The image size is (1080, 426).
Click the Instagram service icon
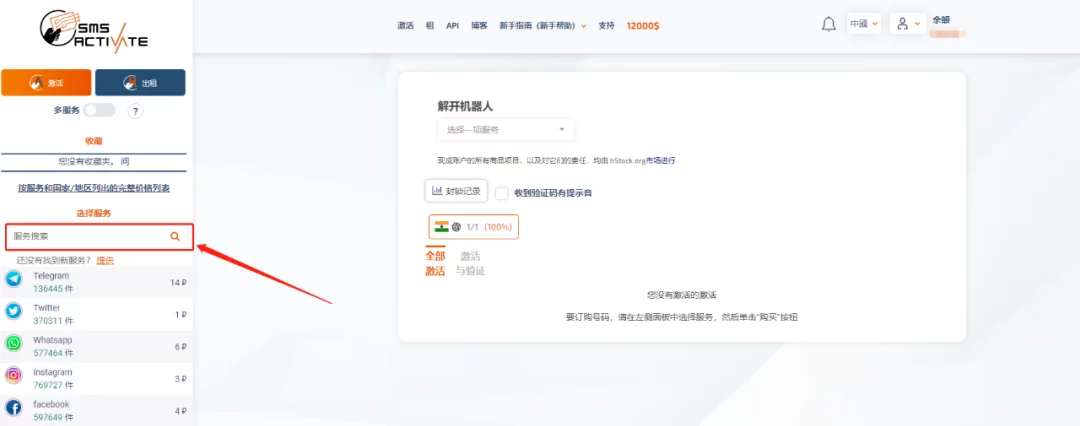13,376
